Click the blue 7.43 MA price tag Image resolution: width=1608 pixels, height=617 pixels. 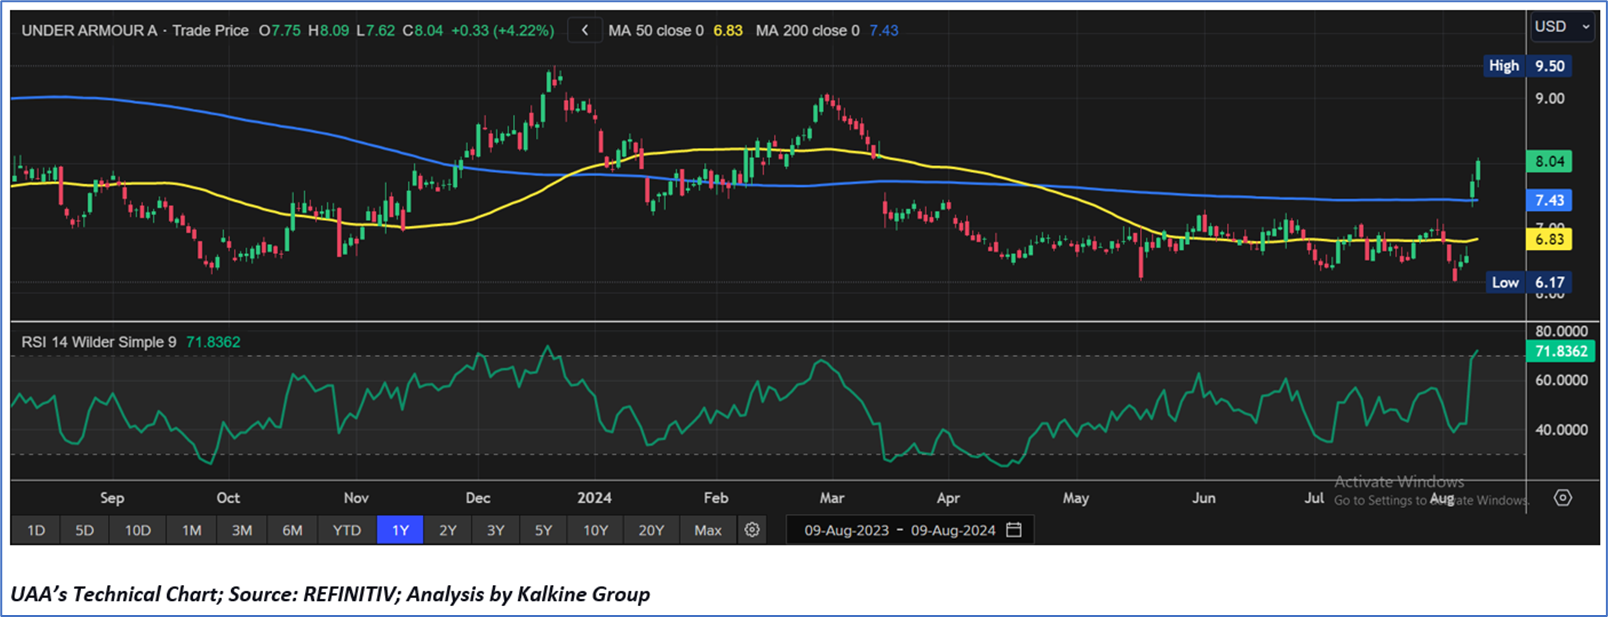[x=1549, y=200]
